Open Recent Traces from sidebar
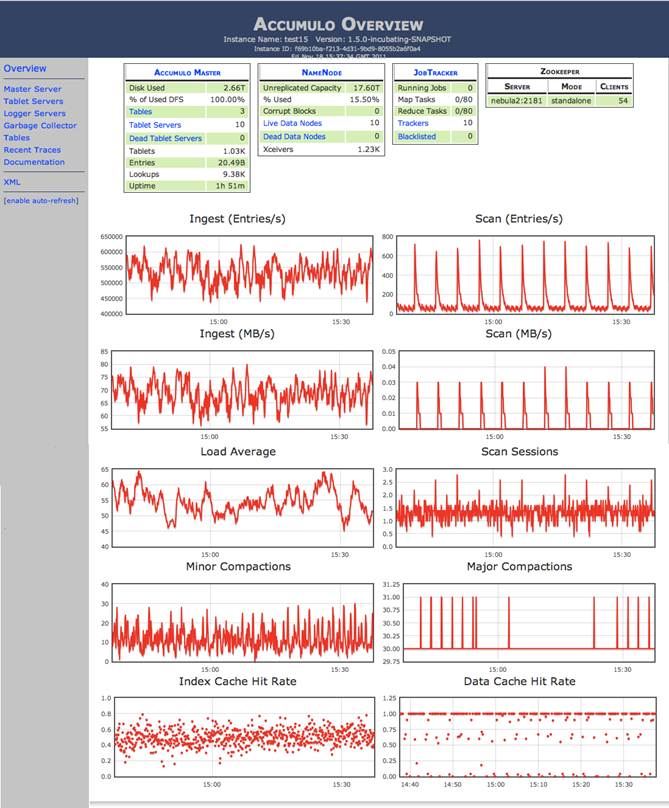Screen dimensions: 669x808 [31, 149]
